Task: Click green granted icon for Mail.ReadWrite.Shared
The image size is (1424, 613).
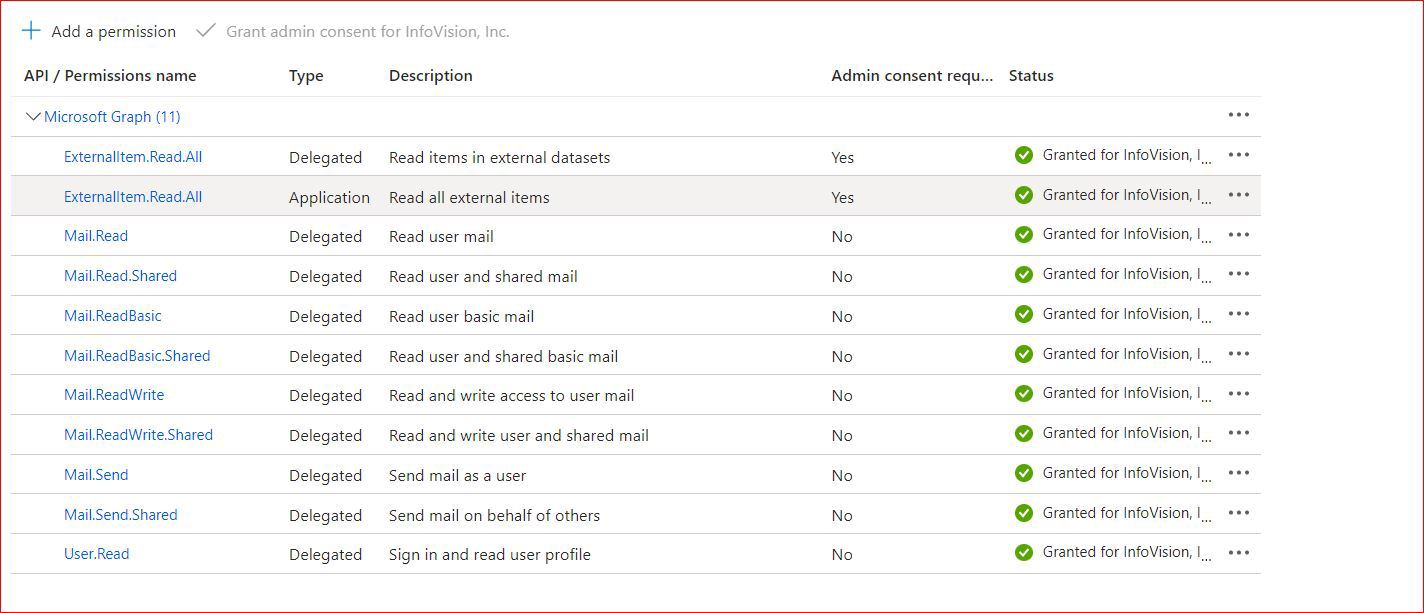Action: (1024, 433)
